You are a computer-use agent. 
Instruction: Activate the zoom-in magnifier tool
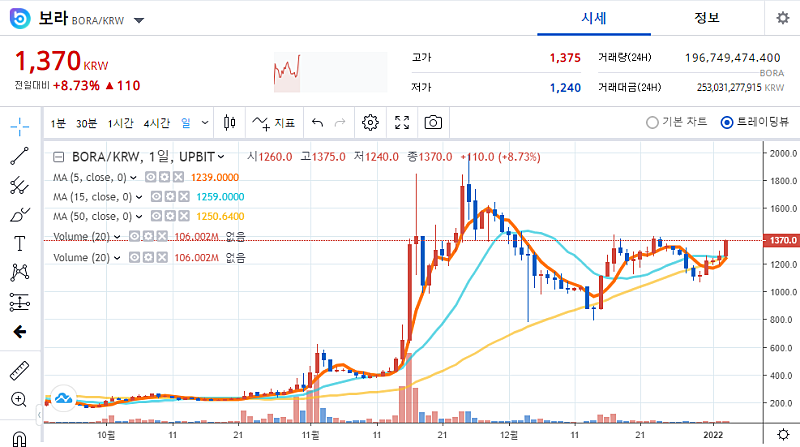click(x=19, y=400)
